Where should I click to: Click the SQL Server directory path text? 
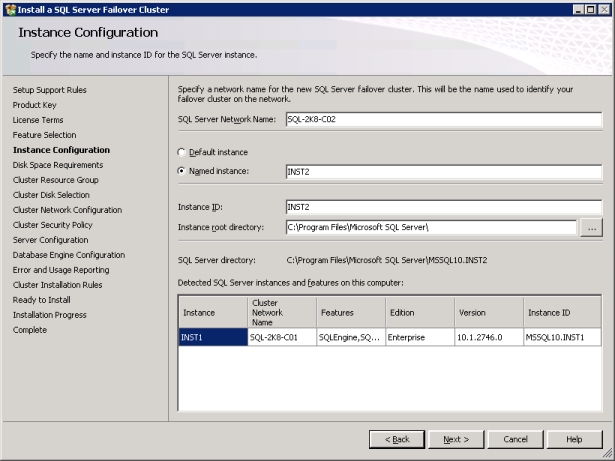387,260
